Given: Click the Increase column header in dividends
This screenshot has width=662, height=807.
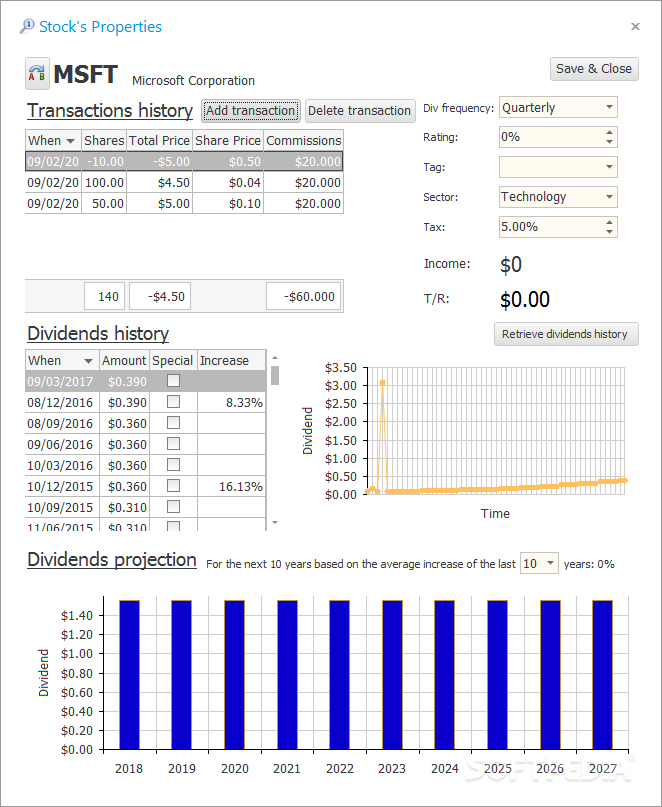Looking at the screenshot, I should click(x=232, y=360).
